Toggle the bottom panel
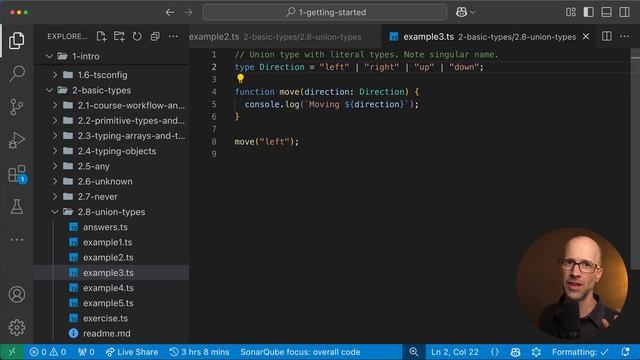The height and width of the screenshot is (360, 640). click(x=607, y=12)
